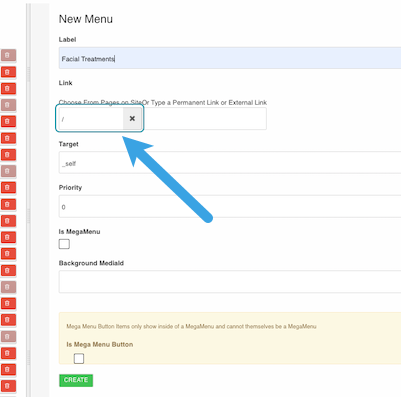Clear the page link with the X icon
The height and width of the screenshot is (397, 401).
tap(132, 118)
